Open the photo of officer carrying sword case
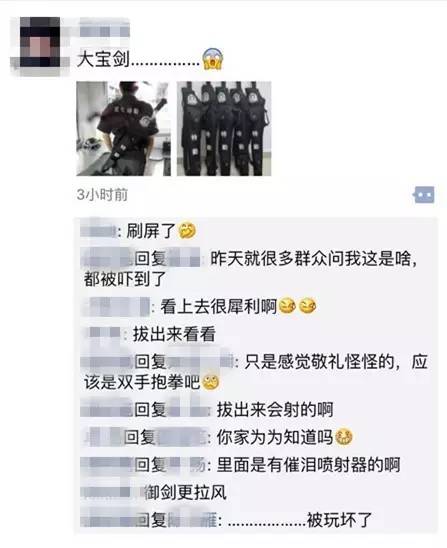 click(123, 128)
